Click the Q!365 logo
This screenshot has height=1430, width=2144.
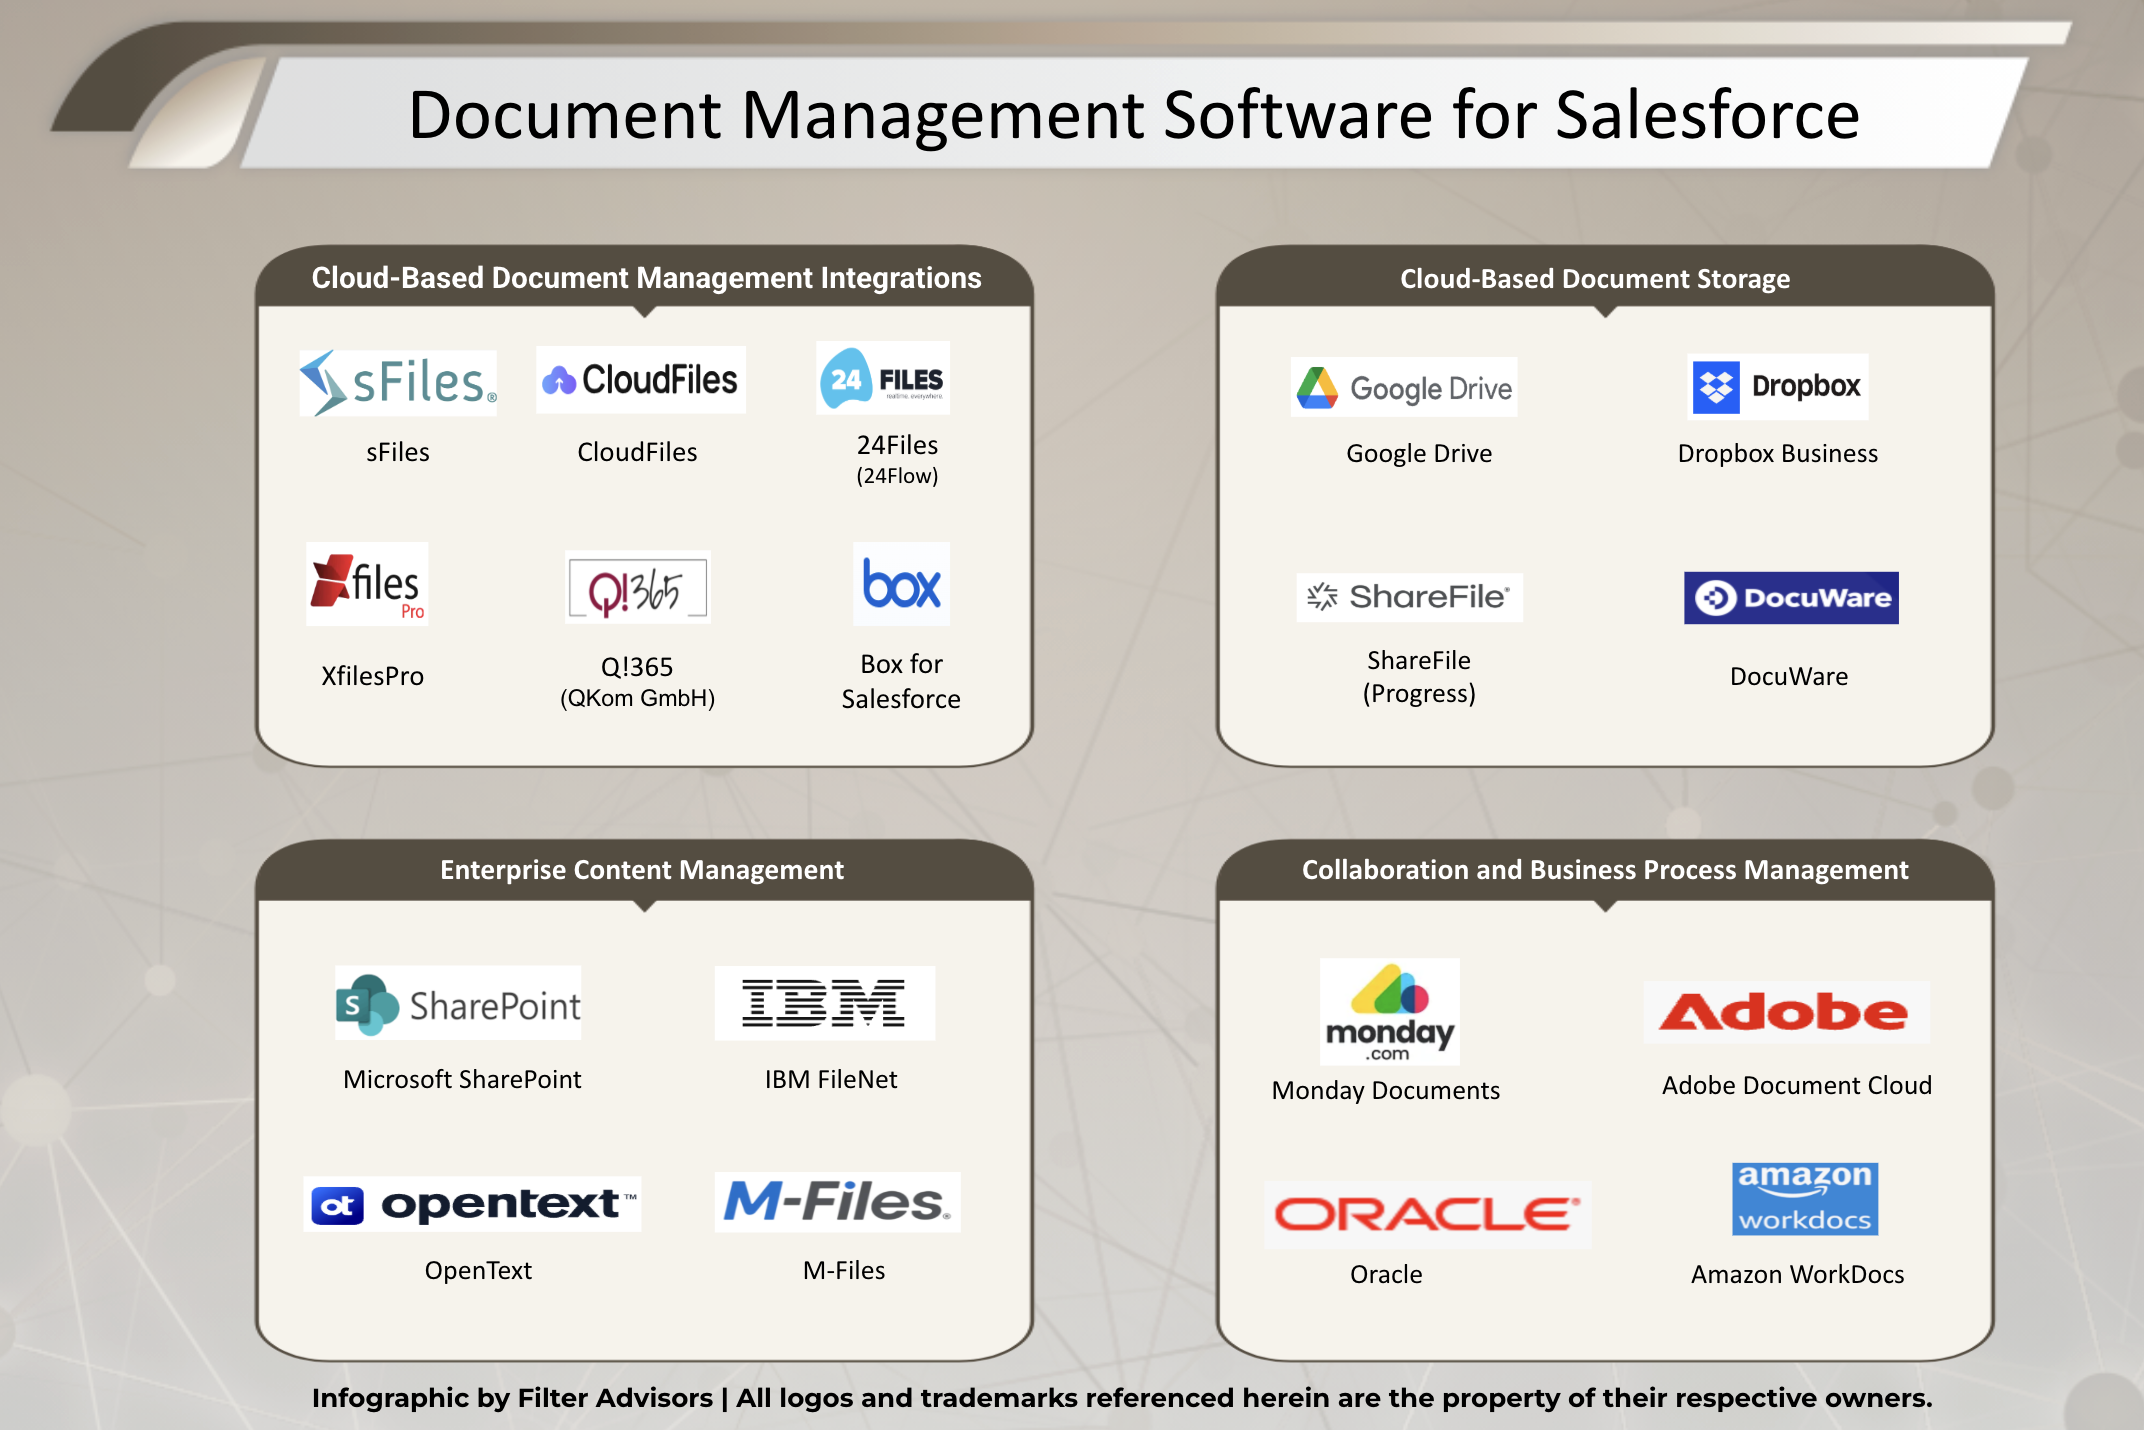pyautogui.click(x=638, y=588)
